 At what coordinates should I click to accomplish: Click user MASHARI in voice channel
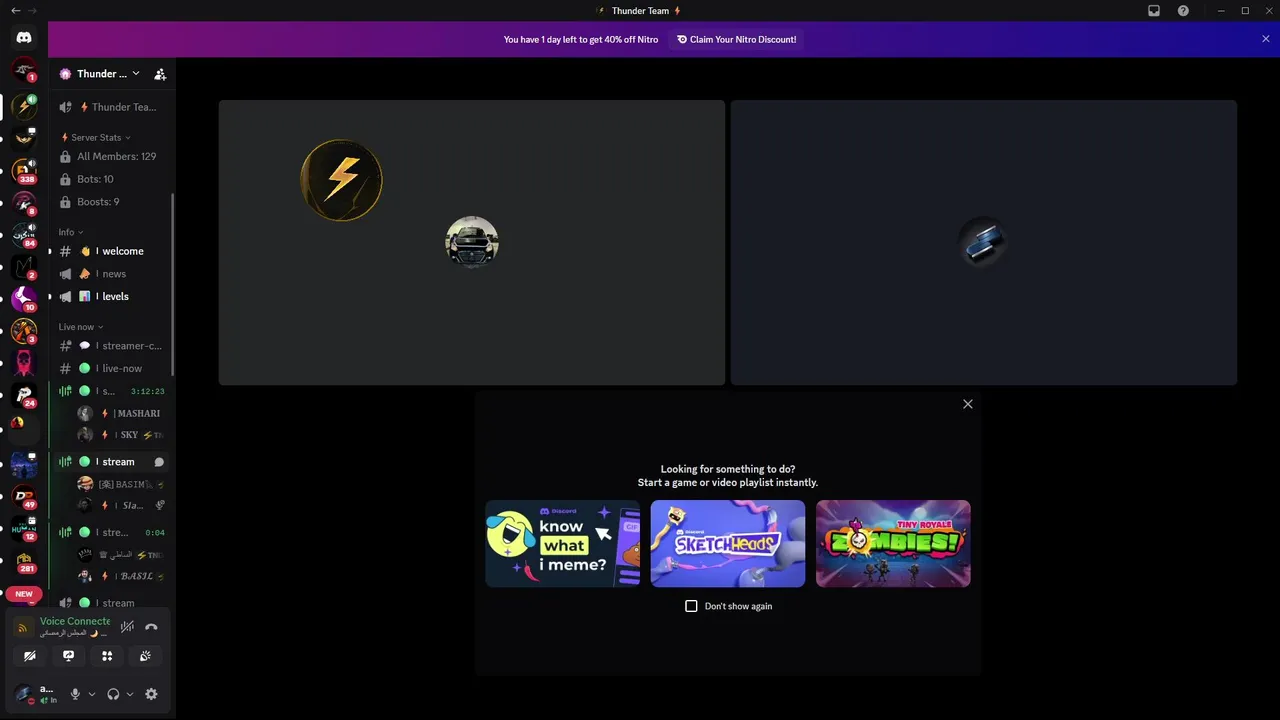pos(120,413)
